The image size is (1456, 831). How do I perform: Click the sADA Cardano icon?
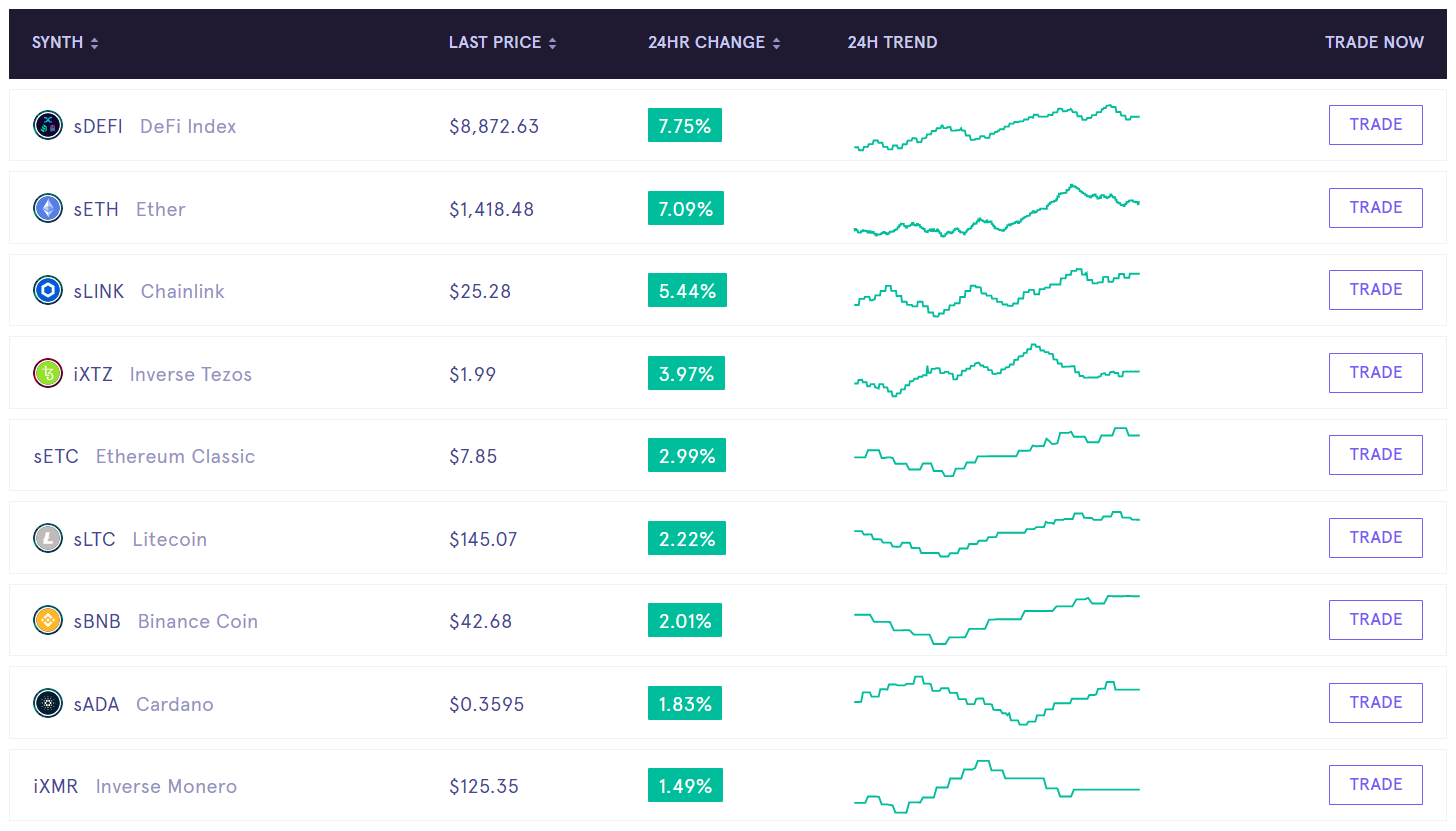pyautogui.click(x=47, y=704)
